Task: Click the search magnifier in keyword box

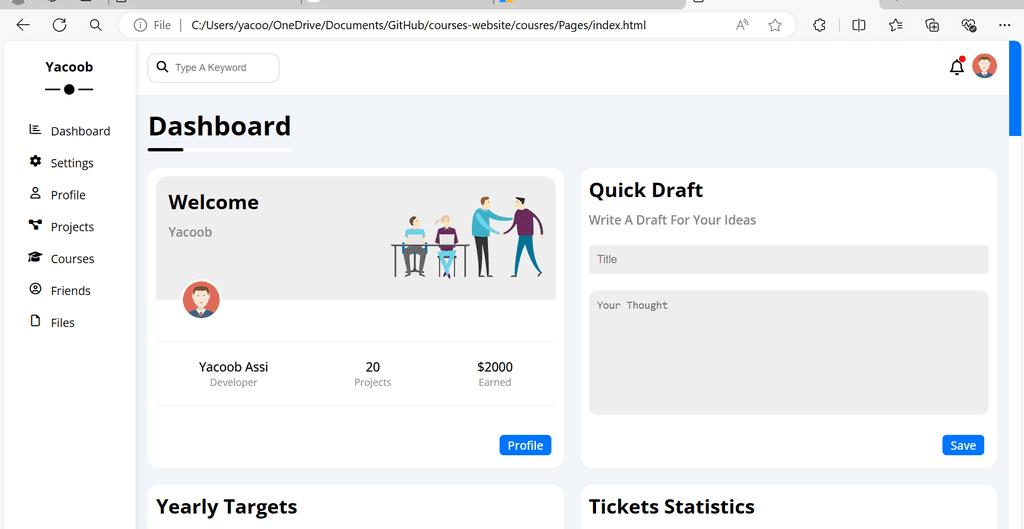Action: pyautogui.click(x=163, y=67)
